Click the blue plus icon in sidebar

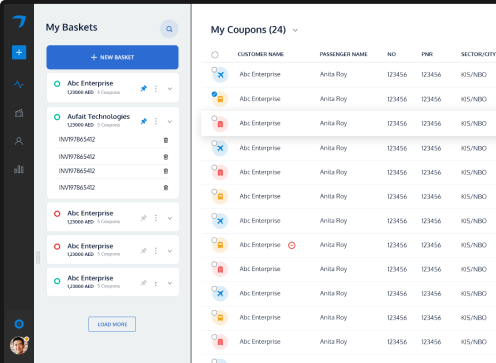(x=19, y=52)
